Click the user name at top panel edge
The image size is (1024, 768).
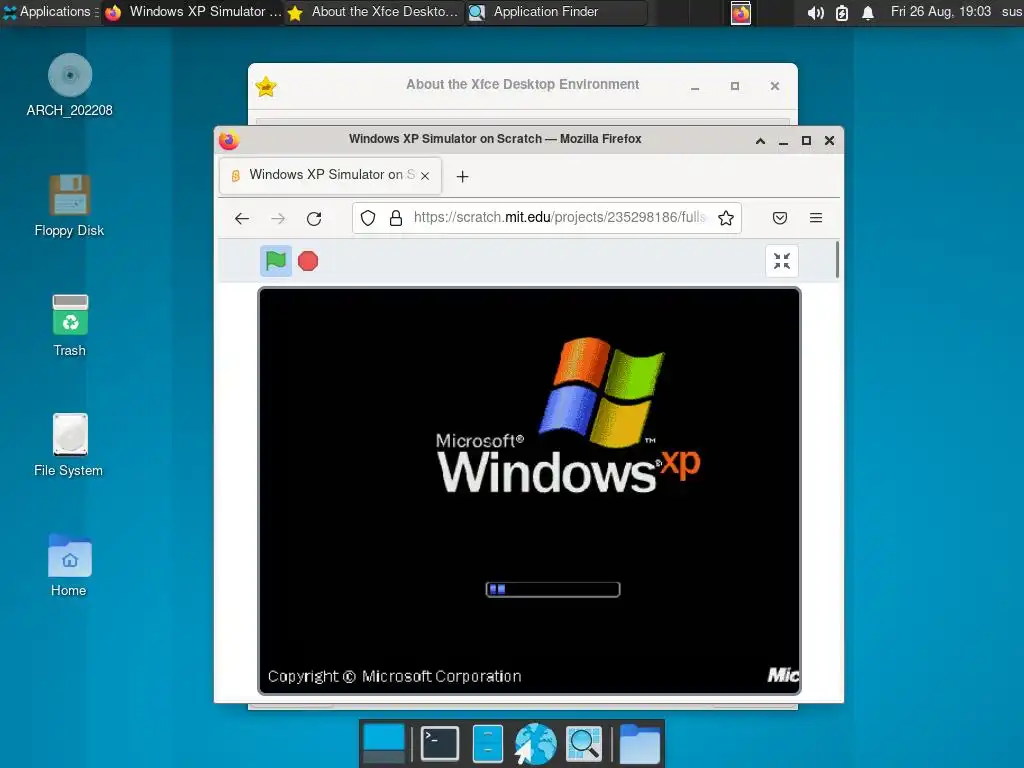click(x=1012, y=12)
